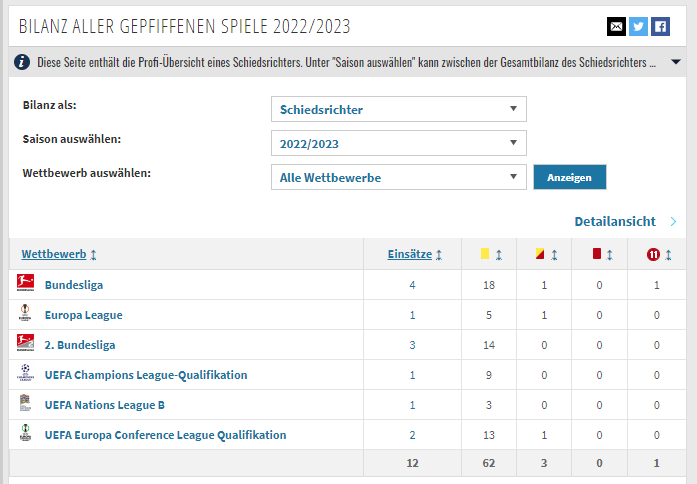Screen dimensions: 697x484
Task: Expand the info banner arrow
Action: (x=676, y=62)
